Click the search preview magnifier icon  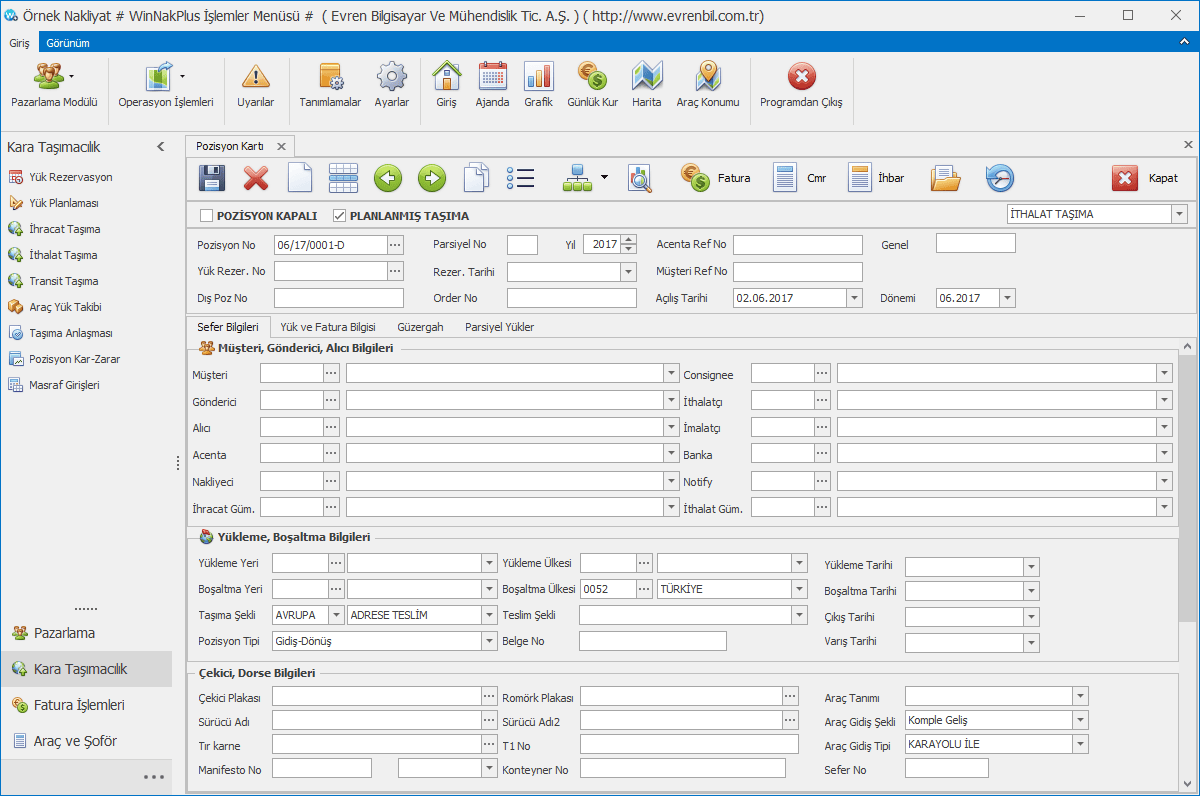pyautogui.click(x=640, y=178)
